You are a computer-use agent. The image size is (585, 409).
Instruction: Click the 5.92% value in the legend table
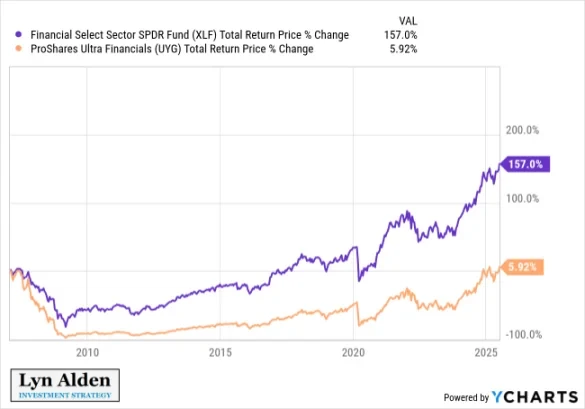point(403,49)
